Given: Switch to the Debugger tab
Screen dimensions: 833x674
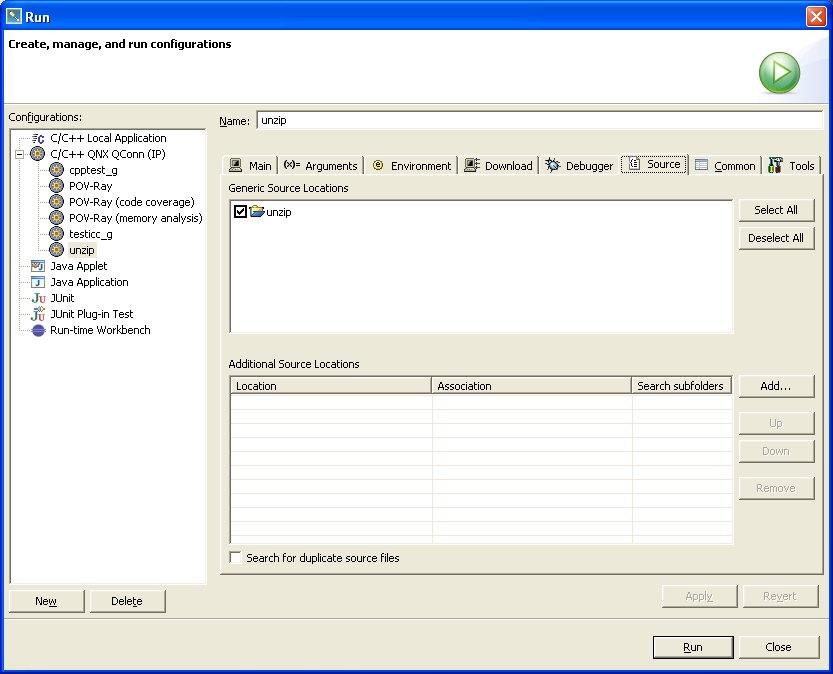Looking at the screenshot, I should pyautogui.click(x=579, y=166).
